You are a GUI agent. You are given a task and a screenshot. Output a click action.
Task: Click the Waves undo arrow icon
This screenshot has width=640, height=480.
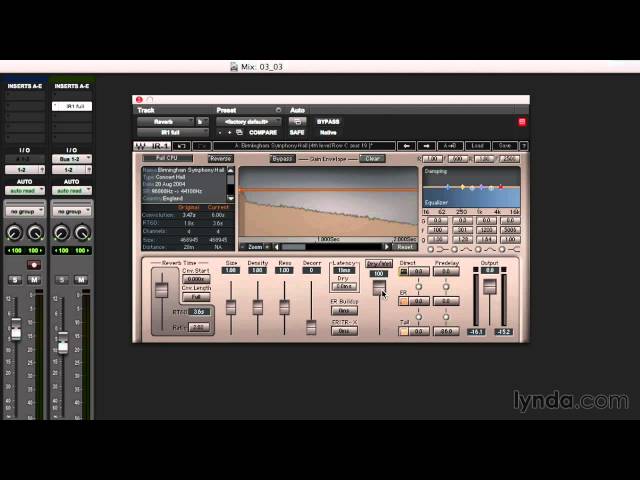(182, 146)
